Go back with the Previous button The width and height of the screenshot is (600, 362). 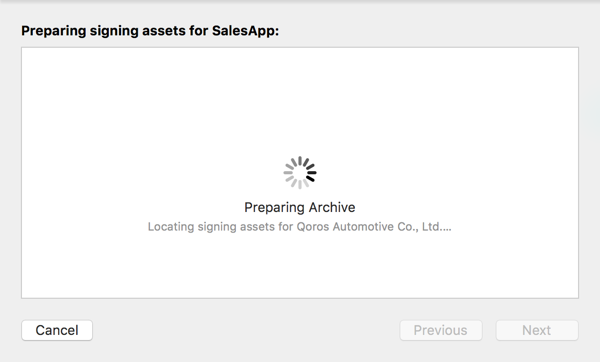[441, 330]
